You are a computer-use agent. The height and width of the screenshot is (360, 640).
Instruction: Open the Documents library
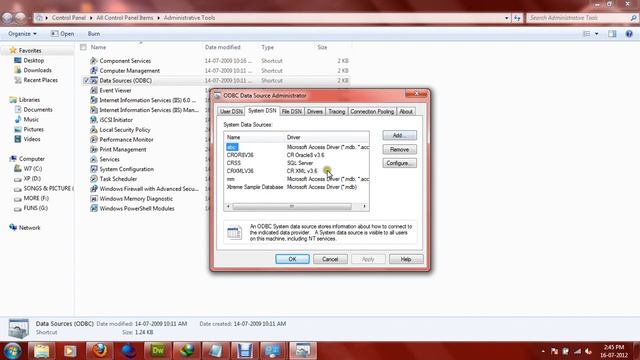pyautogui.click(x=38, y=109)
